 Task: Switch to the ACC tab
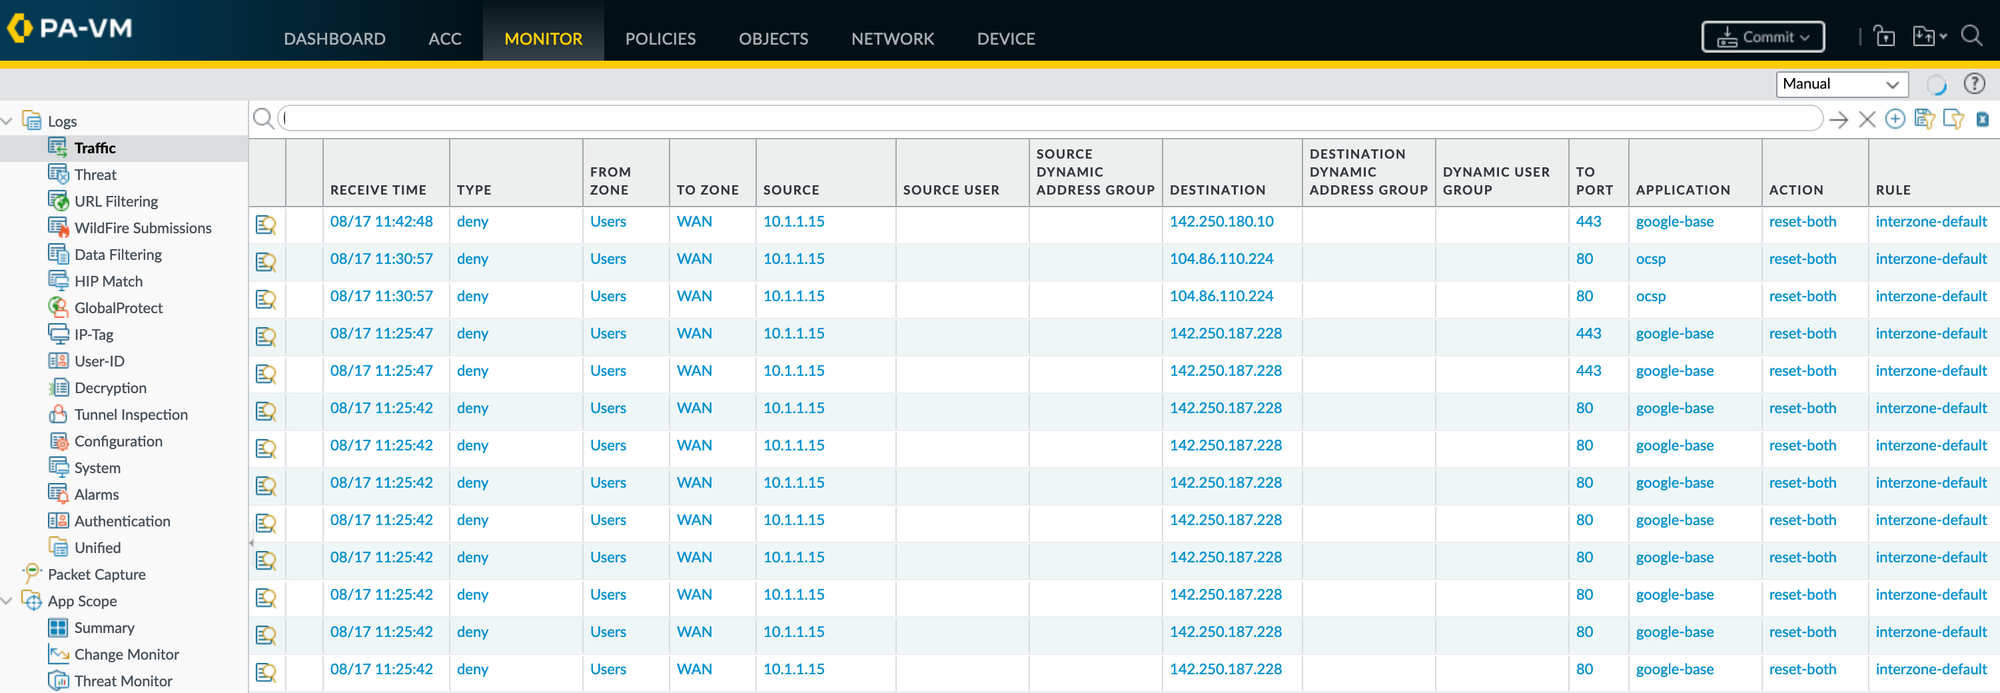pyautogui.click(x=445, y=39)
